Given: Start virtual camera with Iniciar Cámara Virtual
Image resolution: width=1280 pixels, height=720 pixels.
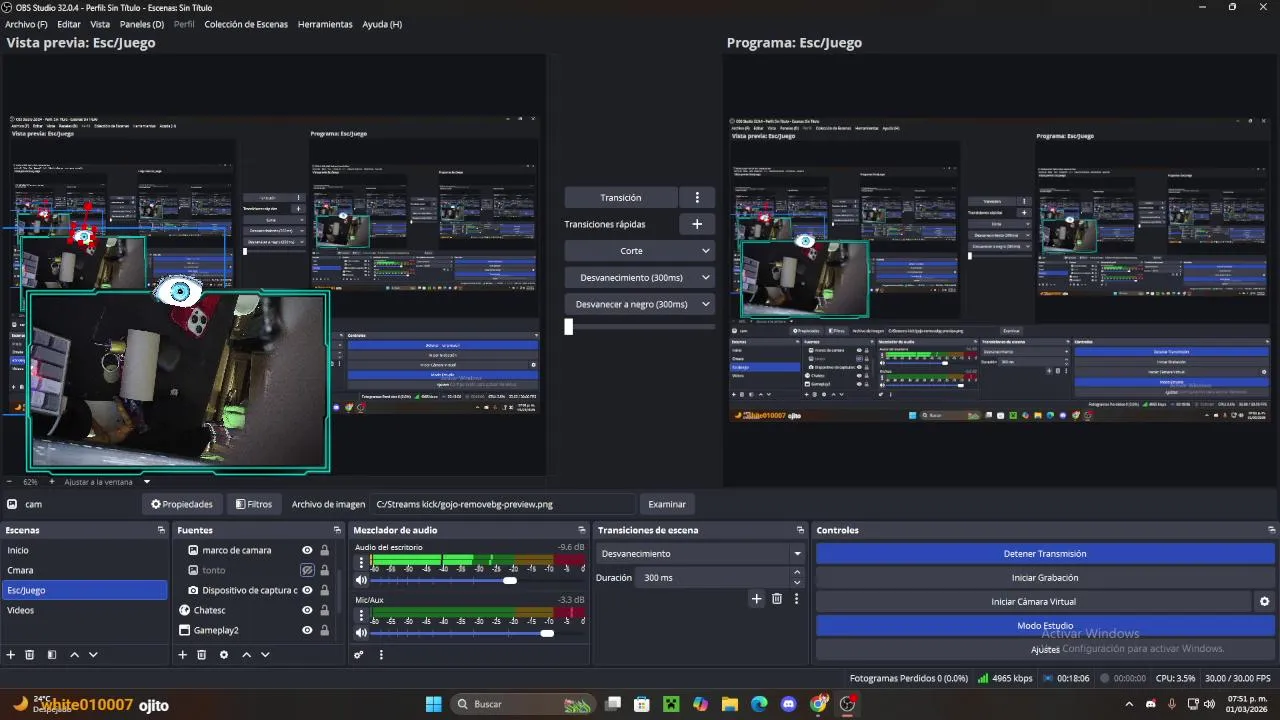Looking at the screenshot, I should click(1033, 602).
